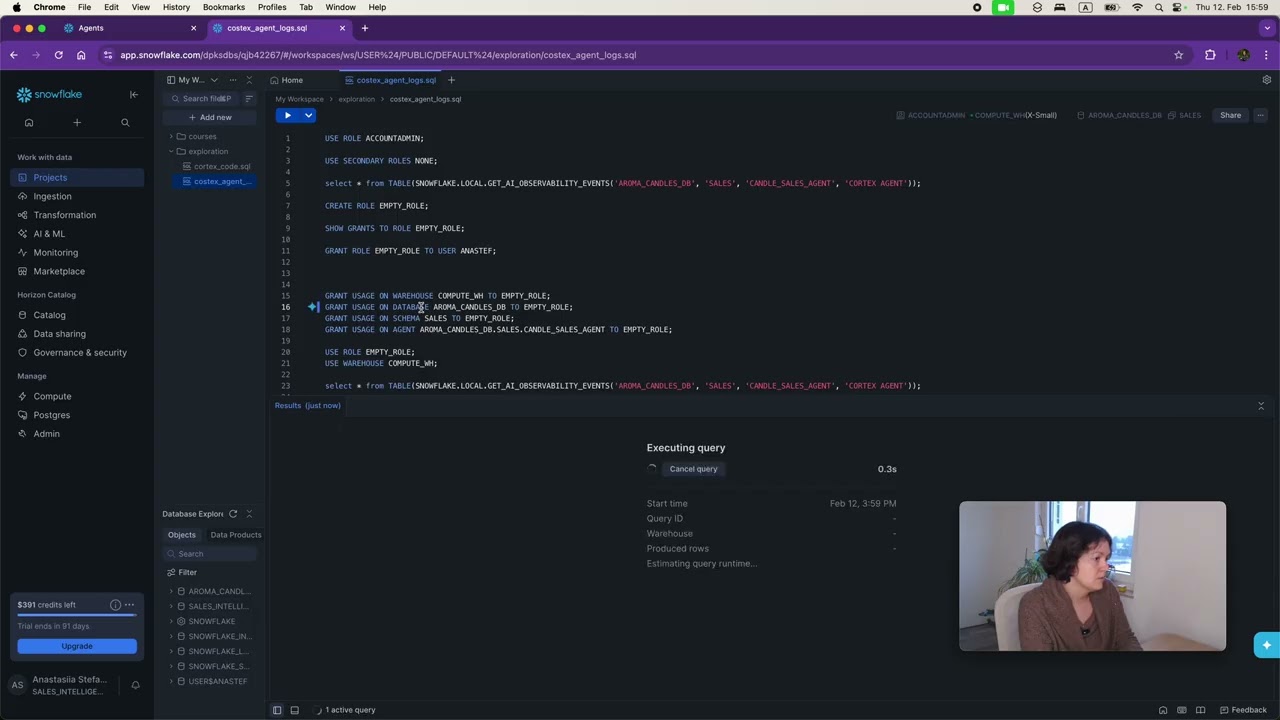The image size is (1280, 720).
Task: Change role ACCOUNTADMIN selector
Action: pos(931,116)
